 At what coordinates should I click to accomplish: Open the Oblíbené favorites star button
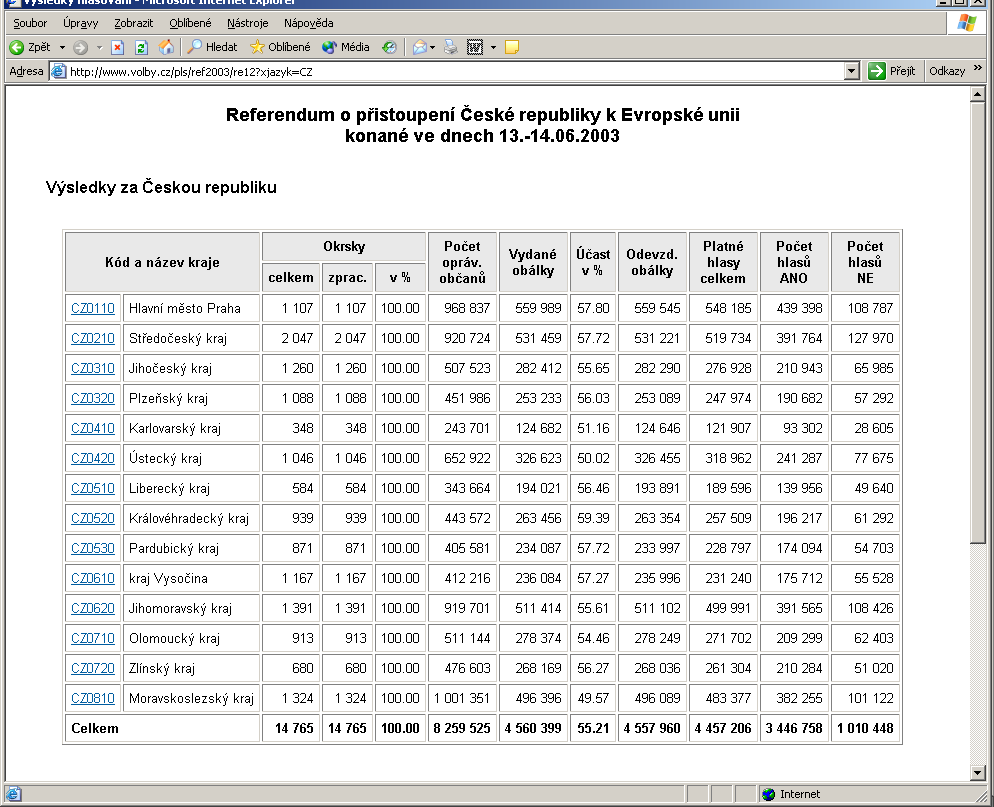coord(280,47)
